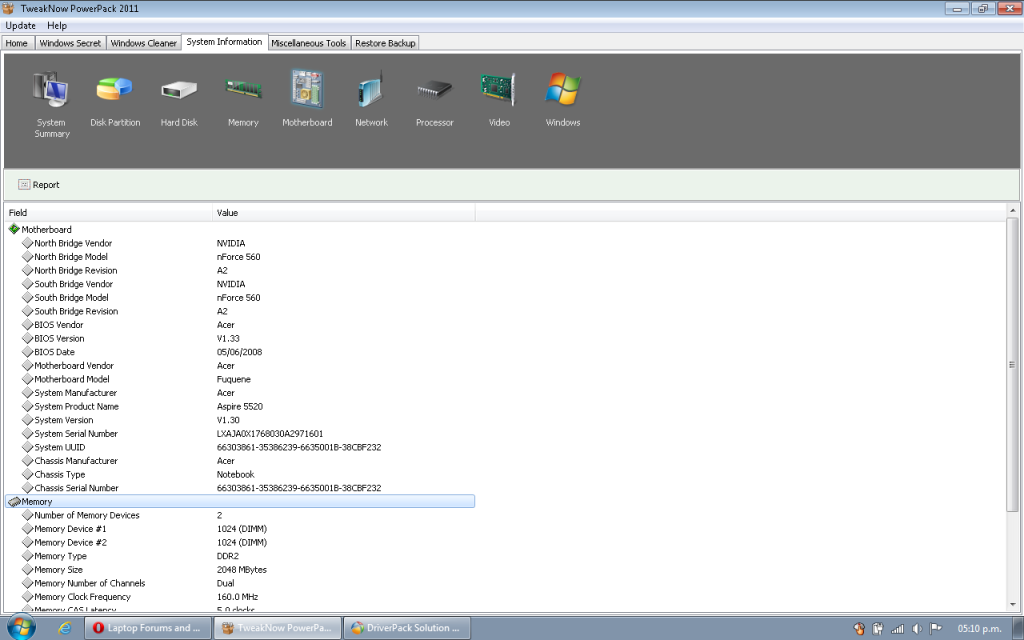Select the System UUID row
This screenshot has height=640, width=1024.
(240, 447)
